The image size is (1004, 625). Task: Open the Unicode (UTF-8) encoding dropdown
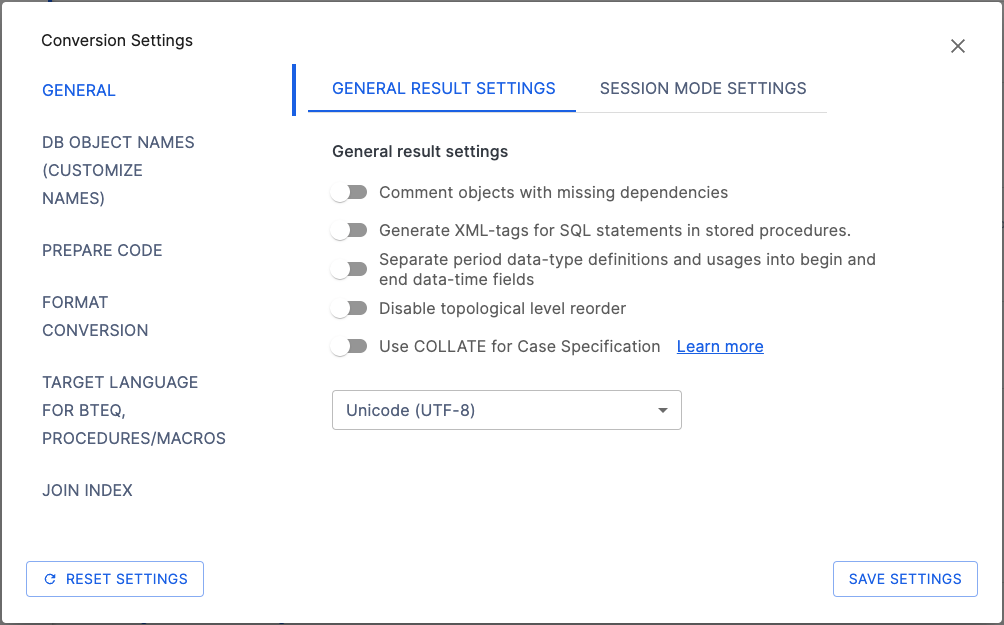(506, 410)
